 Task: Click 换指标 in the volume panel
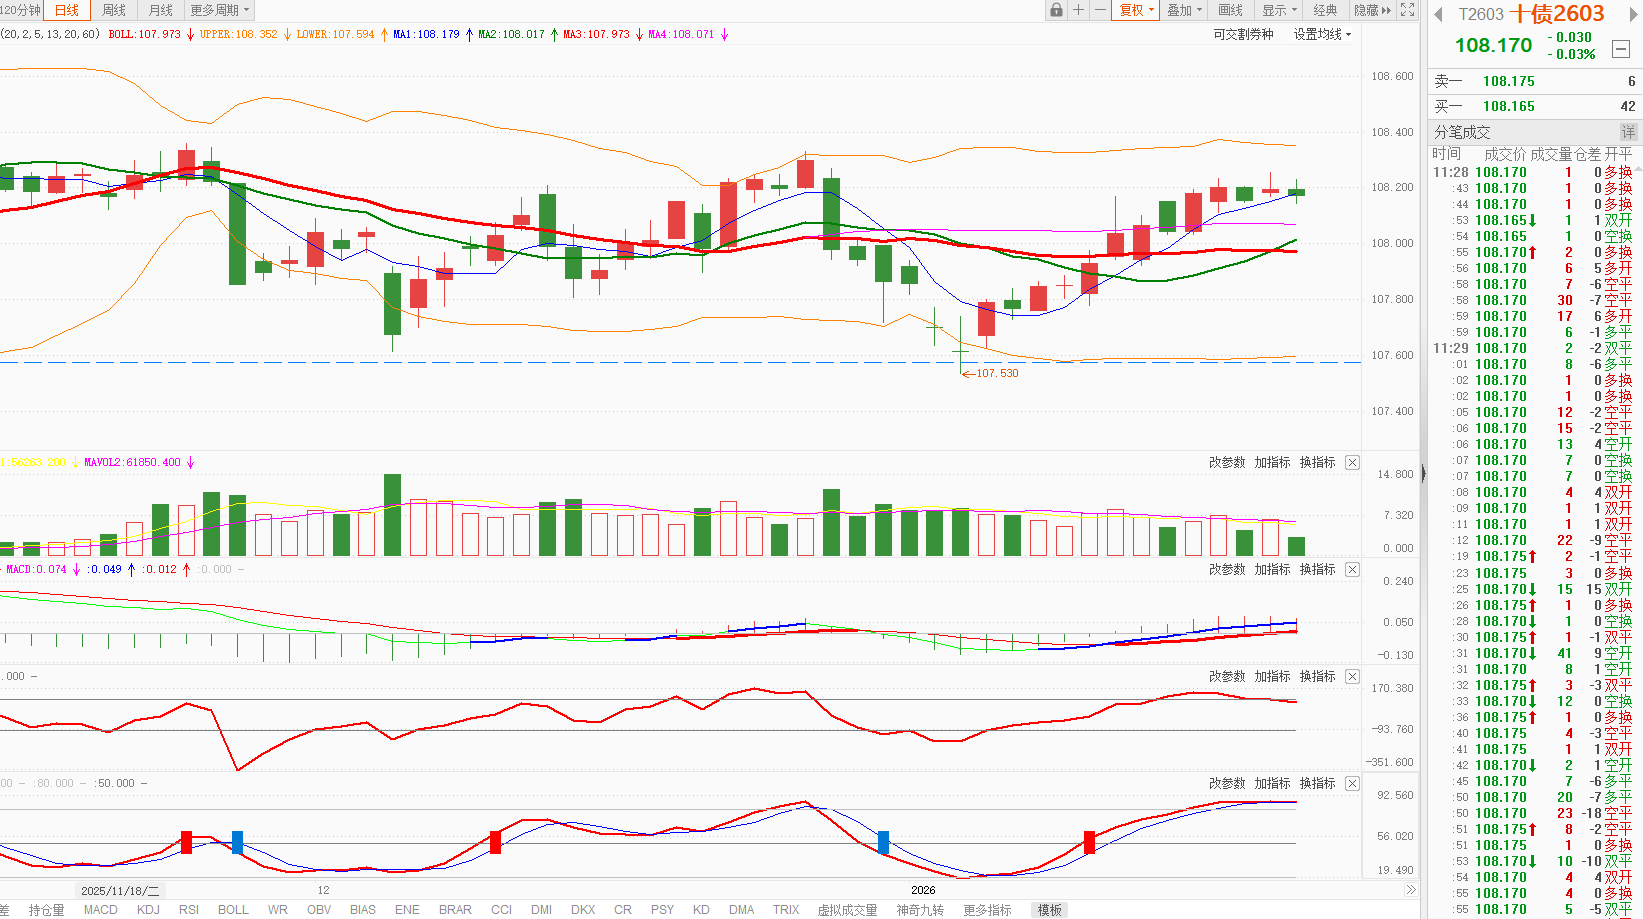pos(1317,462)
